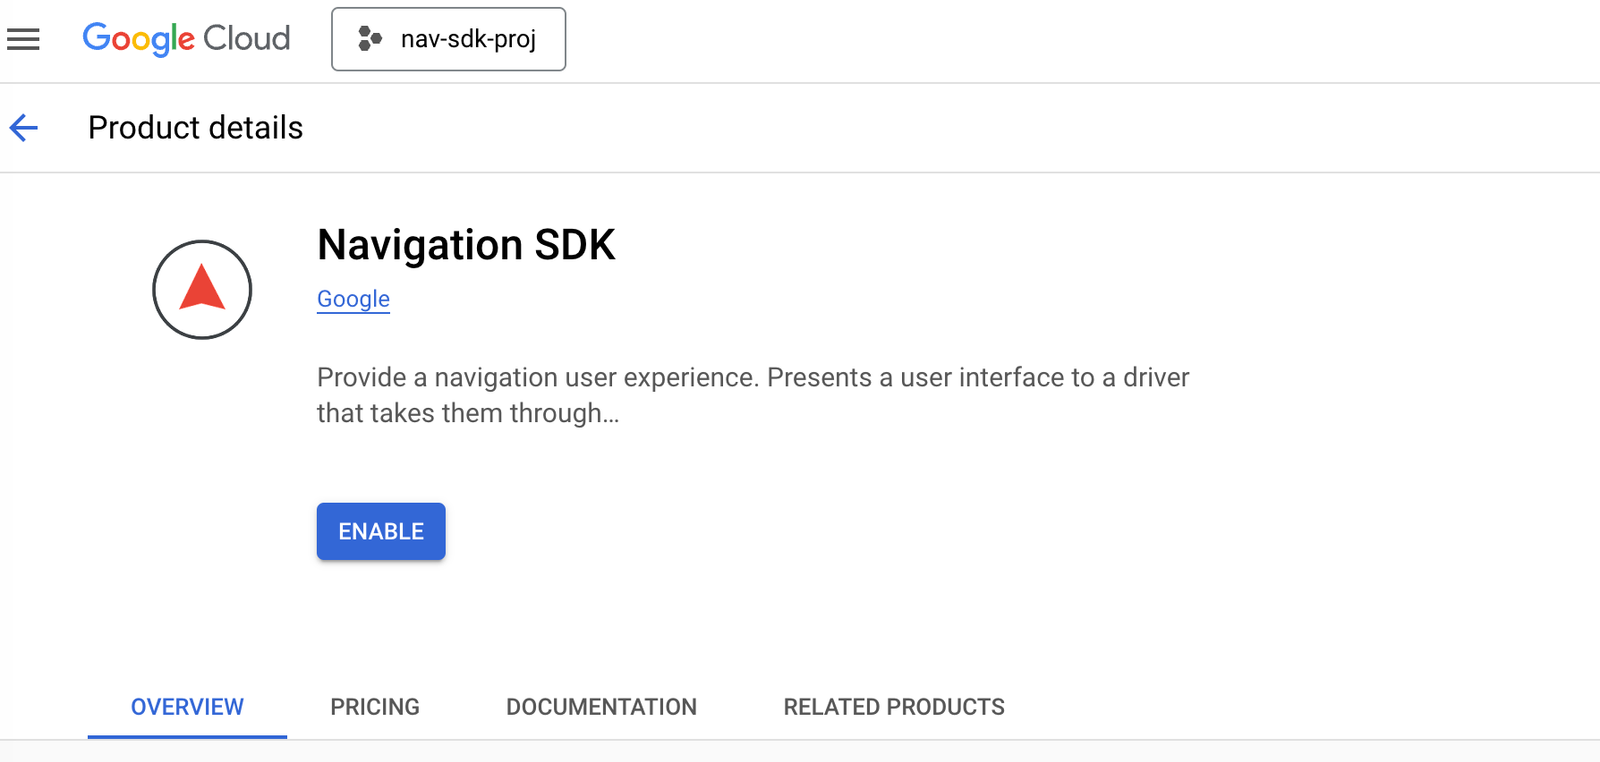Click the back arrow beside Product details

[24, 128]
